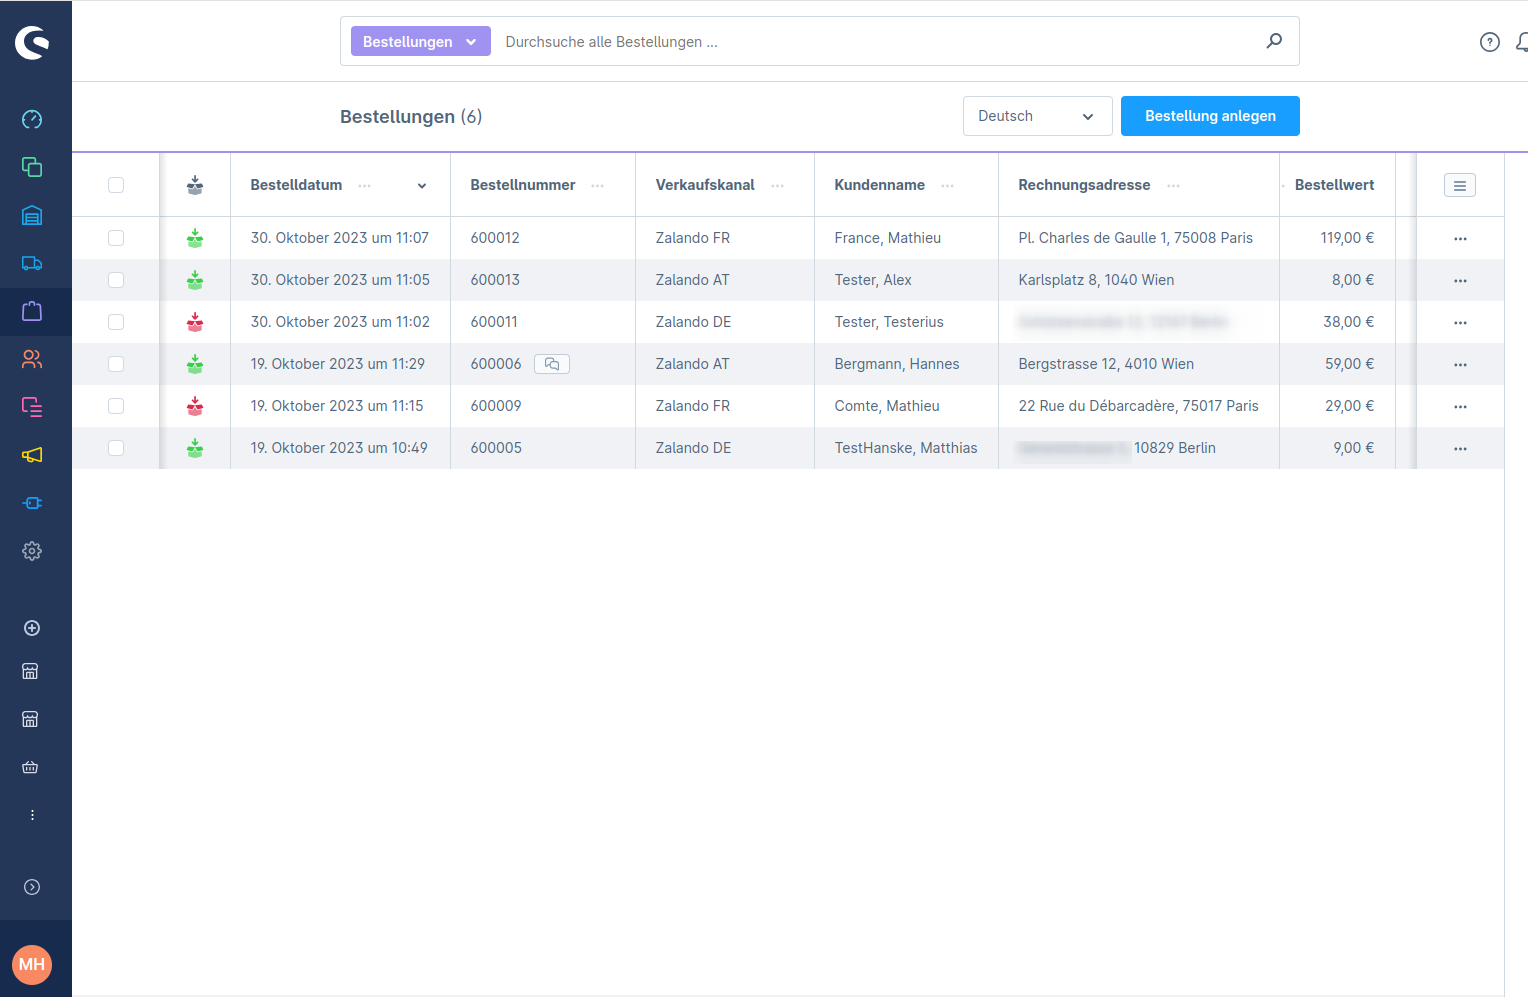Open the shopping basket icon in sidebar
Viewport: 1528px width, 997px height.
click(x=30, y=767)
